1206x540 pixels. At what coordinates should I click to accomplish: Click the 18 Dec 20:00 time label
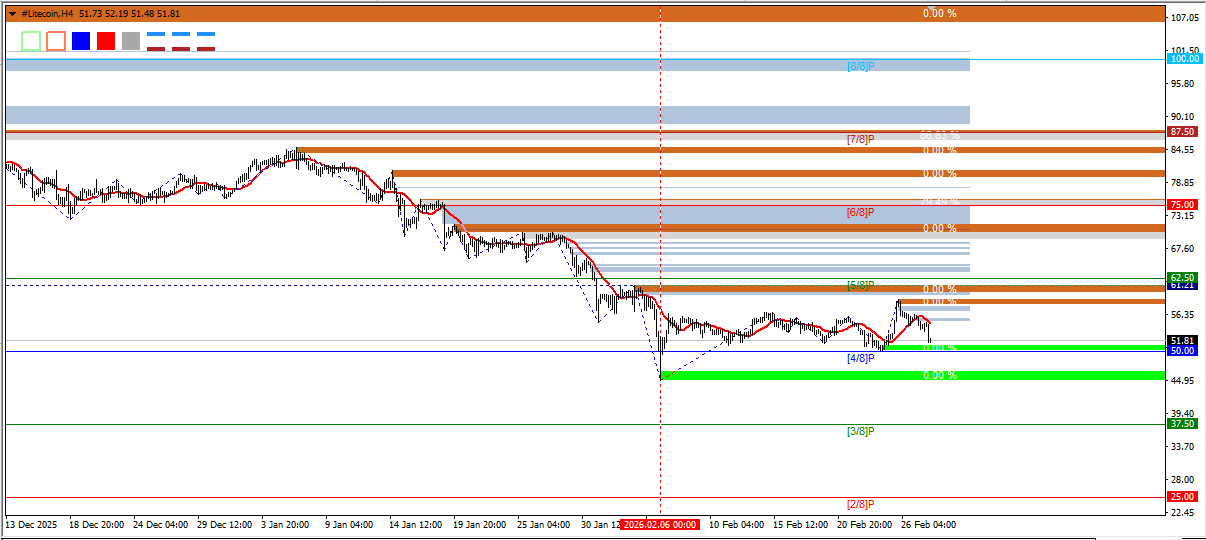click(x=97, y=525)
